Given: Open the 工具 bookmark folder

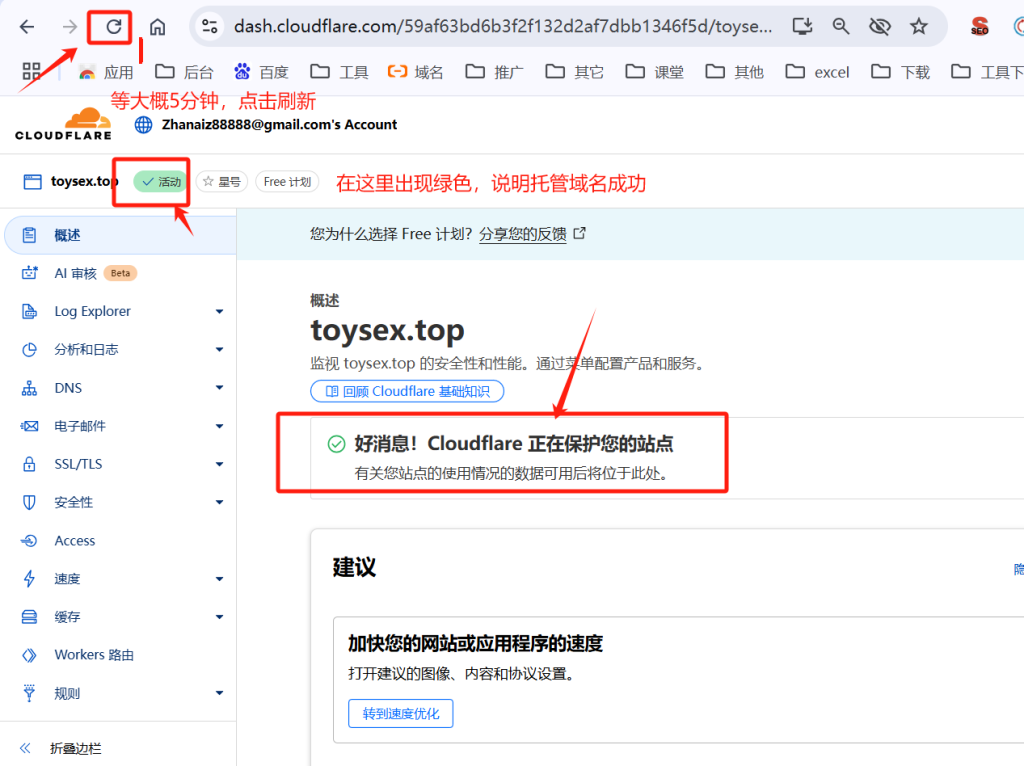Looking at the screenshot, I should (340, 72).
